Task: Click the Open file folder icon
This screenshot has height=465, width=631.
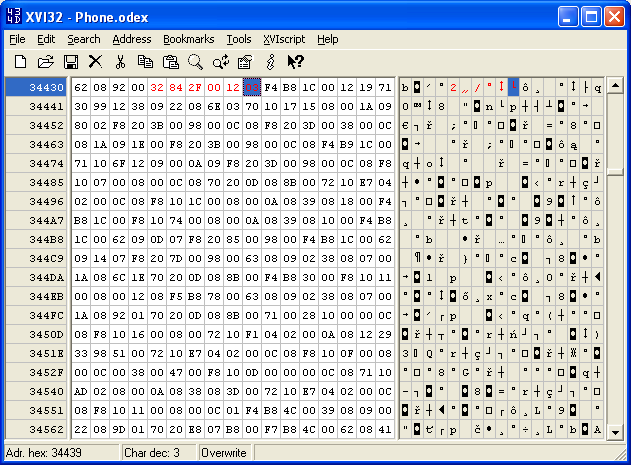Action: pyautogui.click(x=45, y=62)
